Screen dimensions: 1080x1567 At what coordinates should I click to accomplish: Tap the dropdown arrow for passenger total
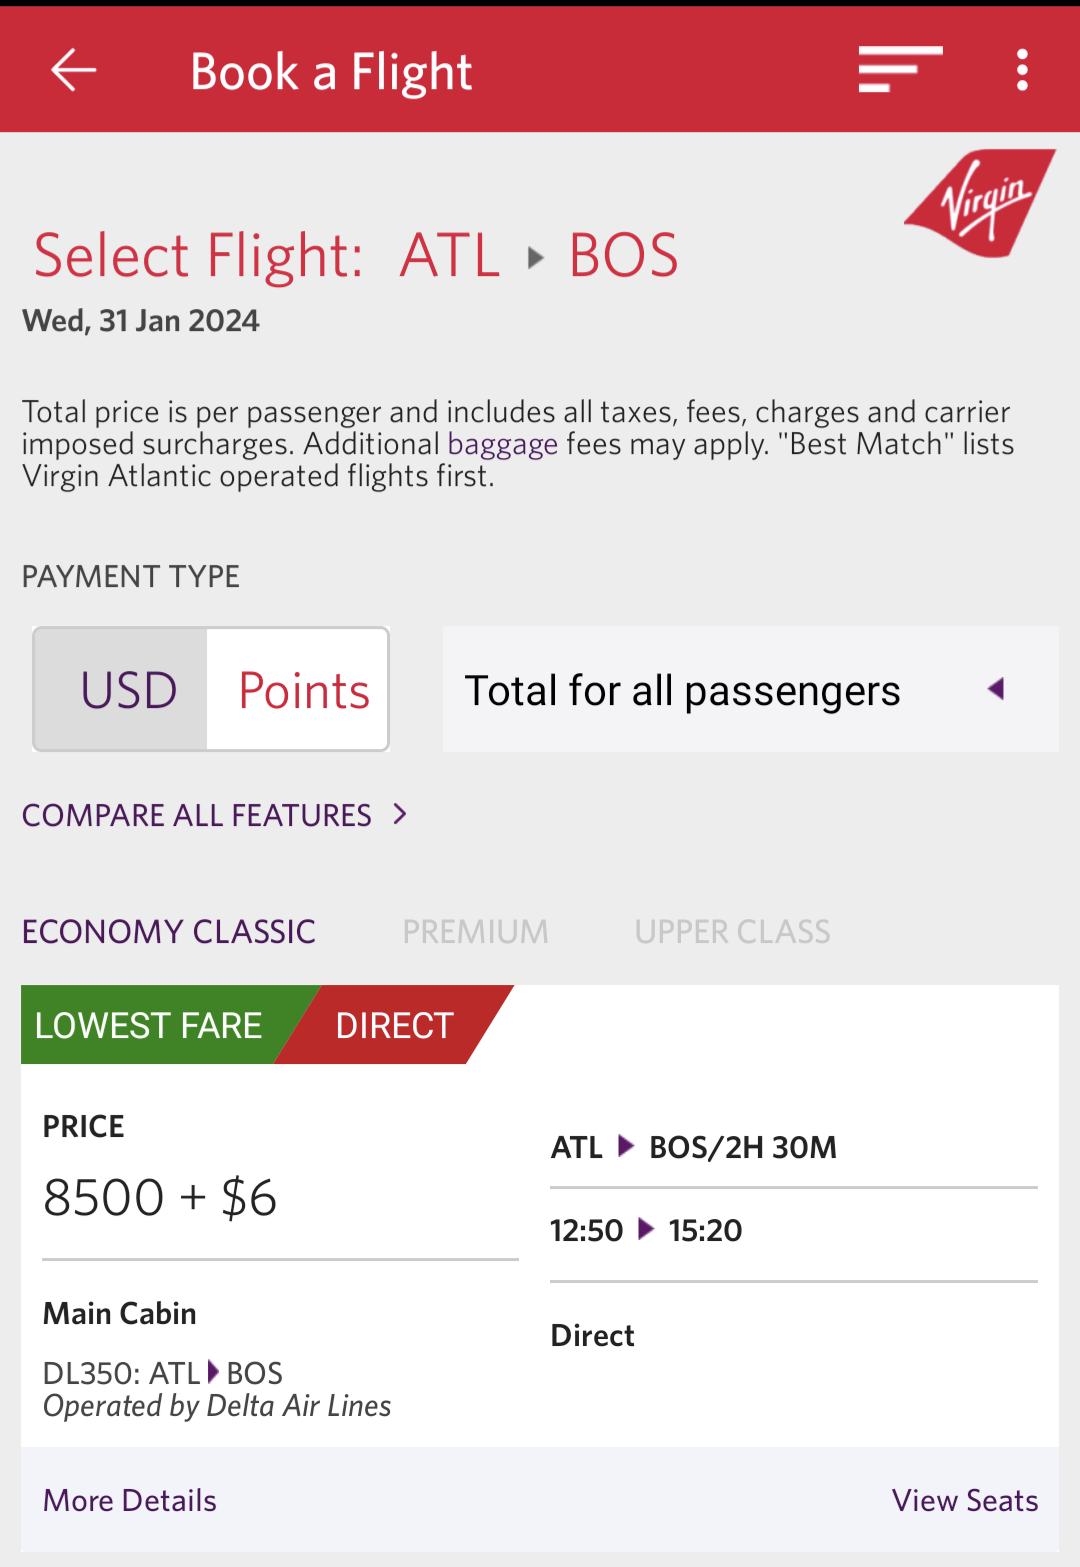996,689
